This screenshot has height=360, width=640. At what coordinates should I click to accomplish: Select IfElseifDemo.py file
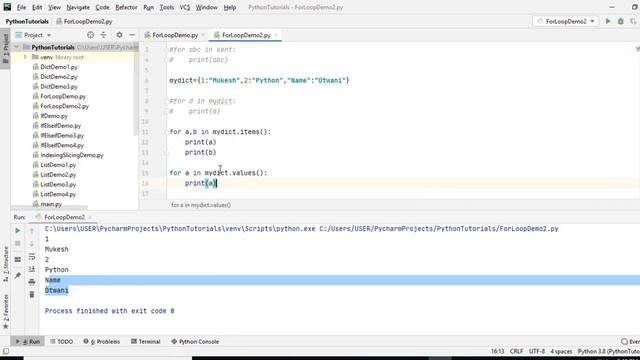click(x=60, y=126)
